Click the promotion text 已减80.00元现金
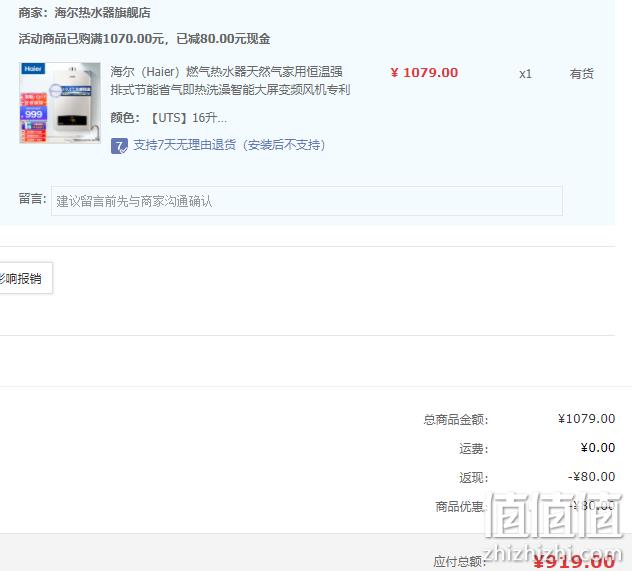The height and width of the screenshot is (571, 632). (x=223, y=39)
